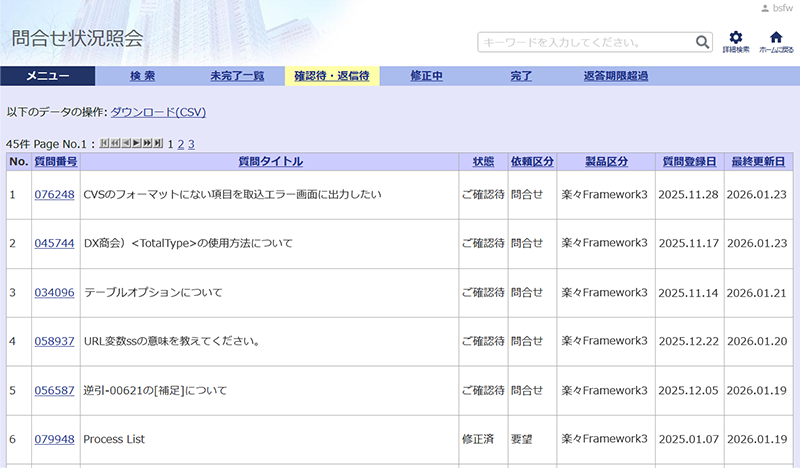Sort table by 質問番号 column header
Viewport: 800px width, 468px height.
[x=55, y=161]
